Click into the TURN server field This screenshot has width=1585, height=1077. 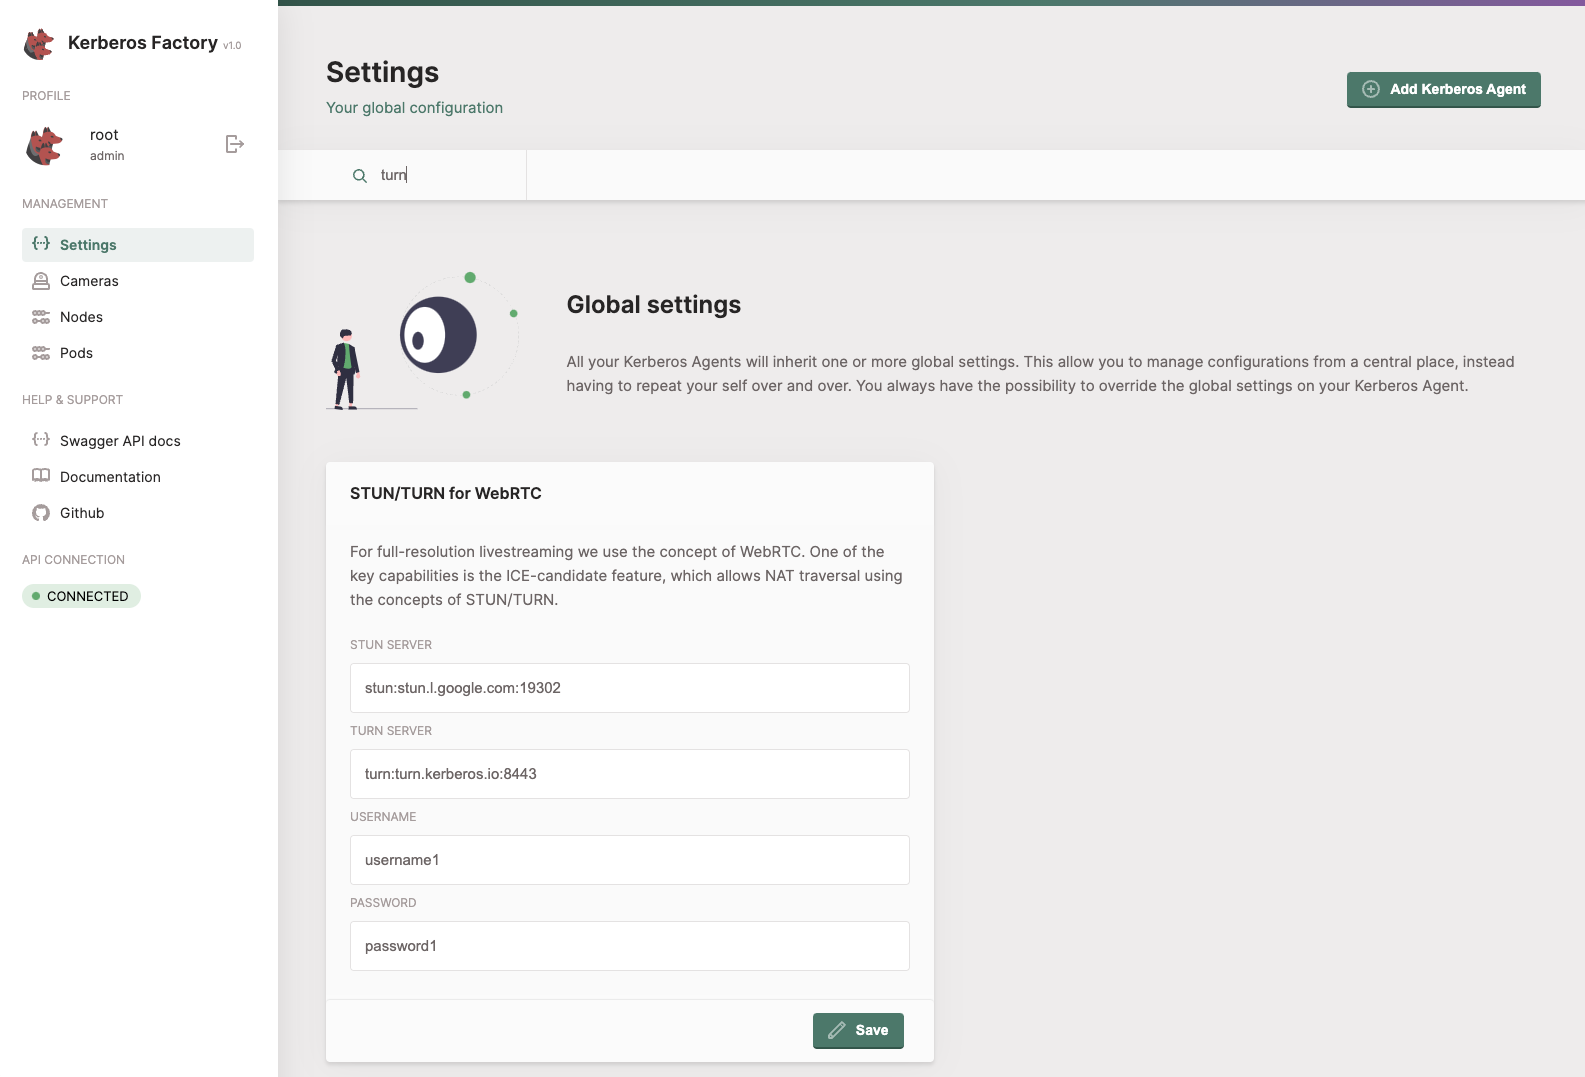click(629, 774)
